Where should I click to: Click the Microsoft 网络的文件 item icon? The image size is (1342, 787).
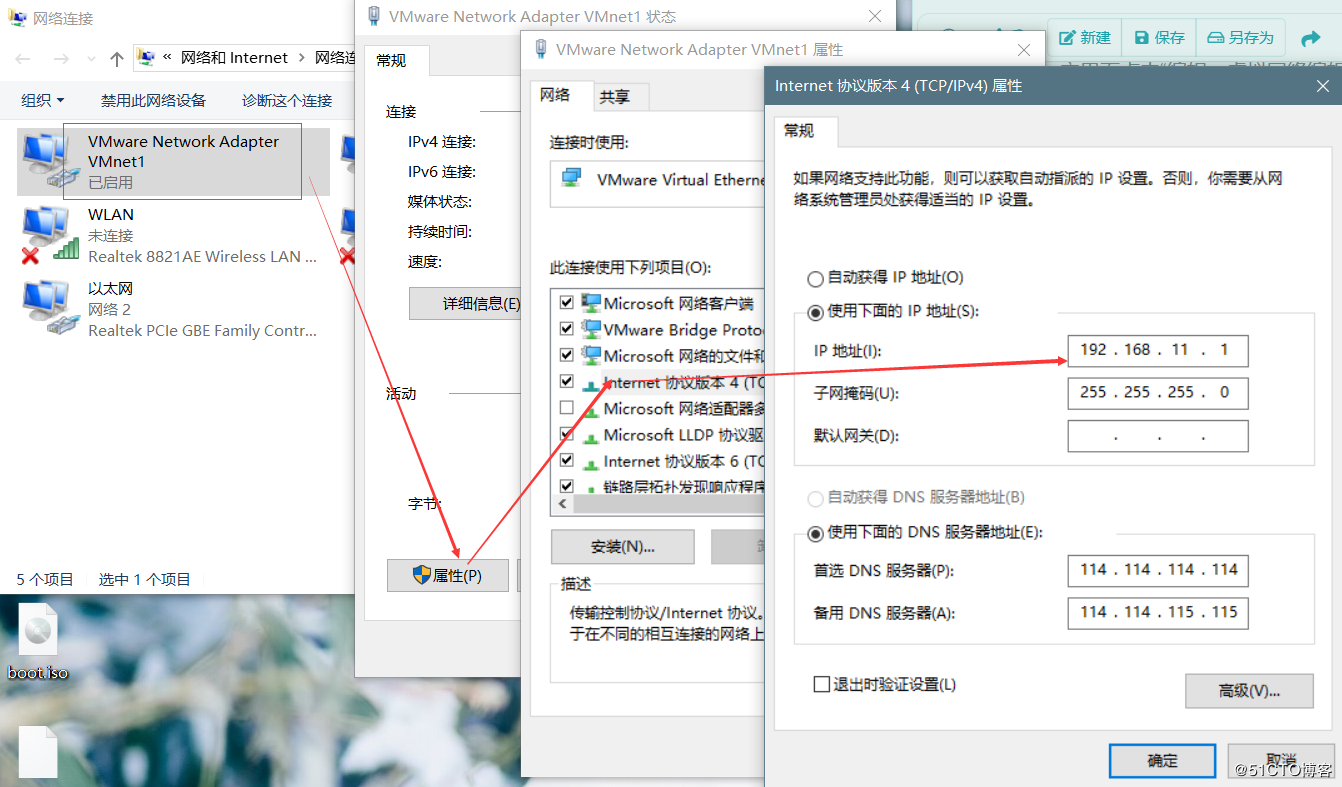click(591, 355)
